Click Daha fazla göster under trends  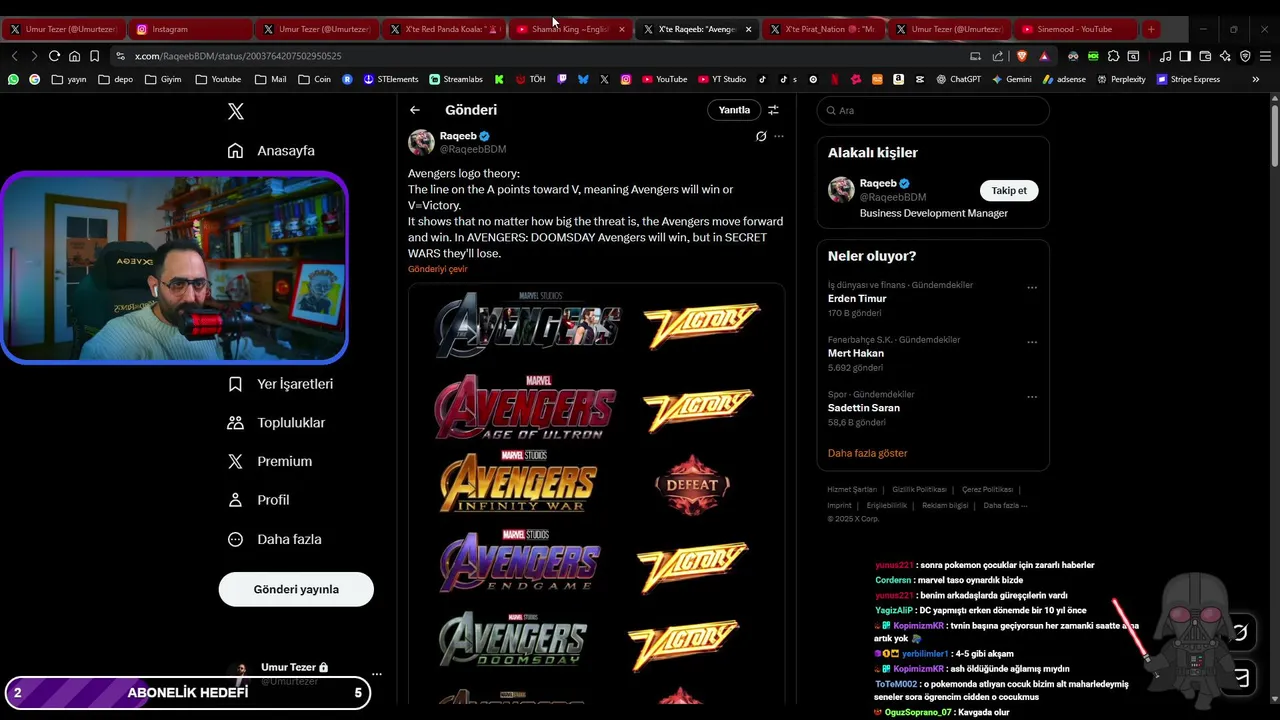click(x=868, y=453)
